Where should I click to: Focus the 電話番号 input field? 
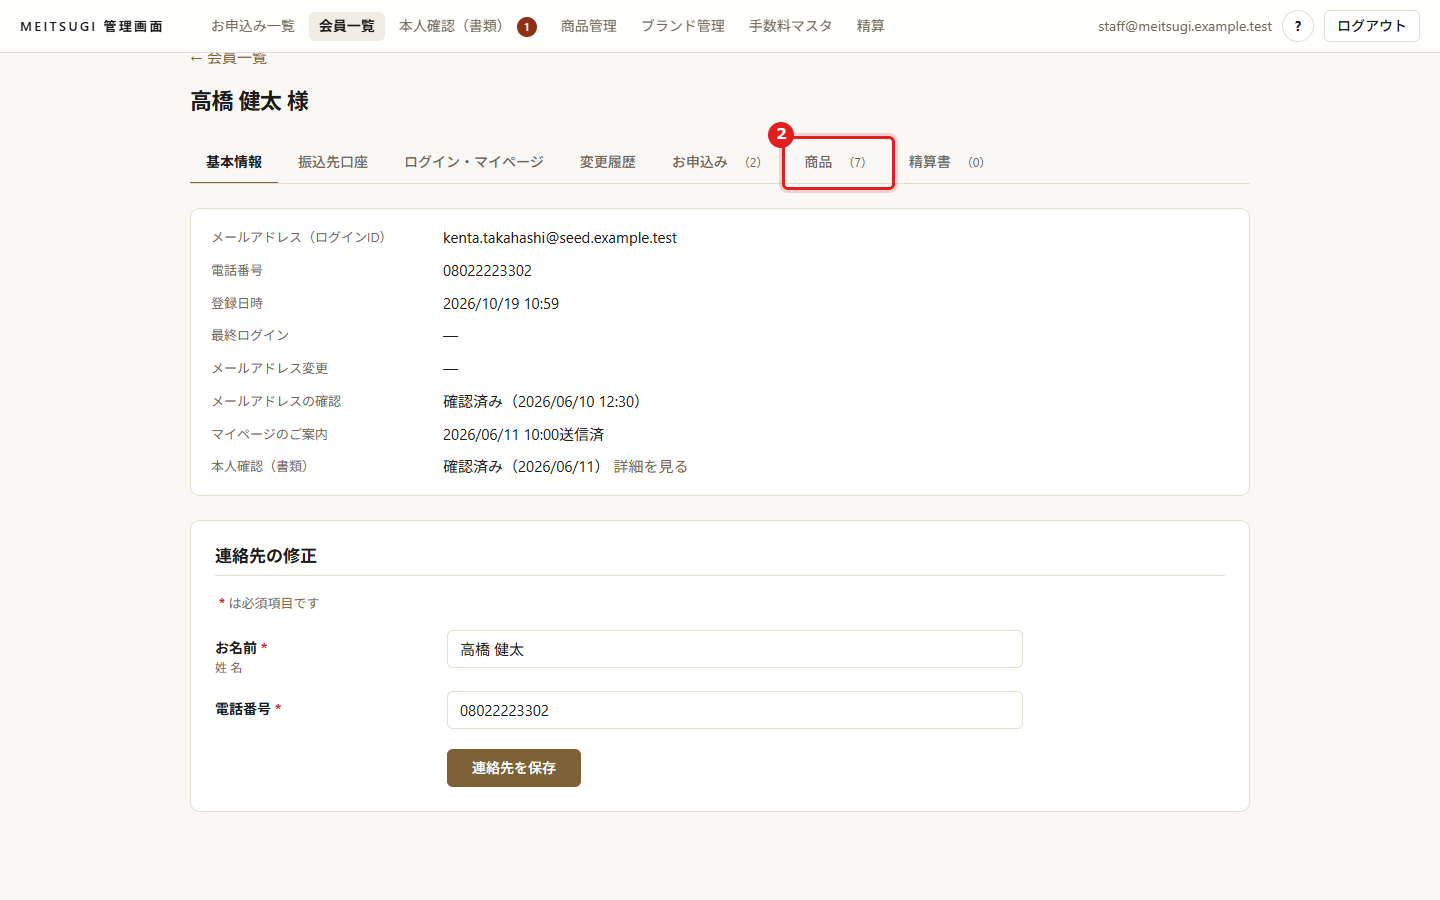click(x=735, y=710)
